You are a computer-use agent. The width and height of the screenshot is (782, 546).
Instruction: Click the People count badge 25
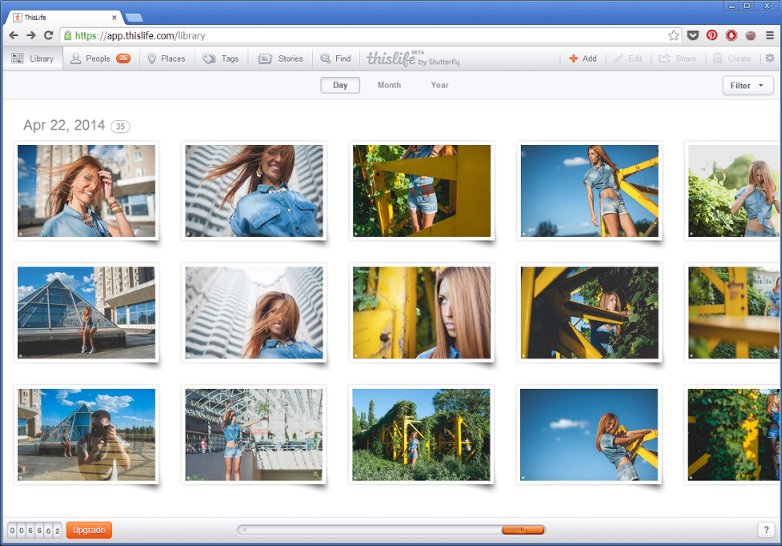123,58
